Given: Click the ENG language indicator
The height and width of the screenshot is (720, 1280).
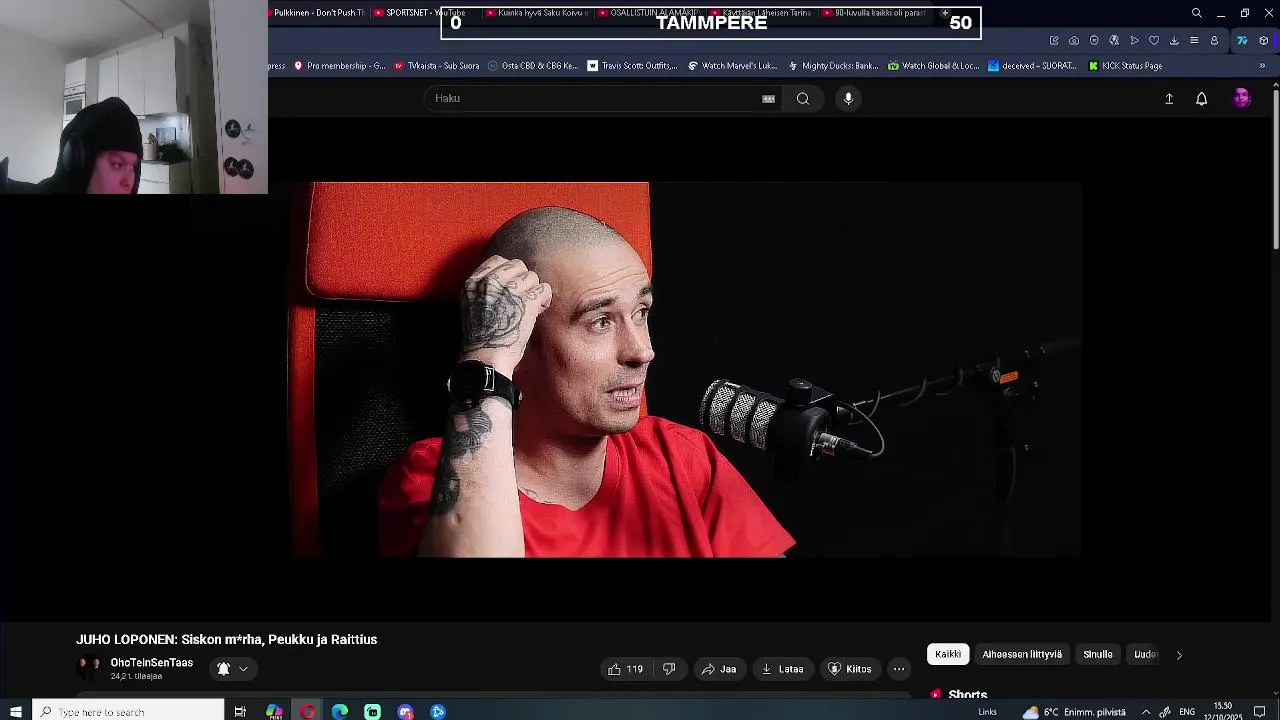Looking at the screenshot, I should coord(1187,712).
